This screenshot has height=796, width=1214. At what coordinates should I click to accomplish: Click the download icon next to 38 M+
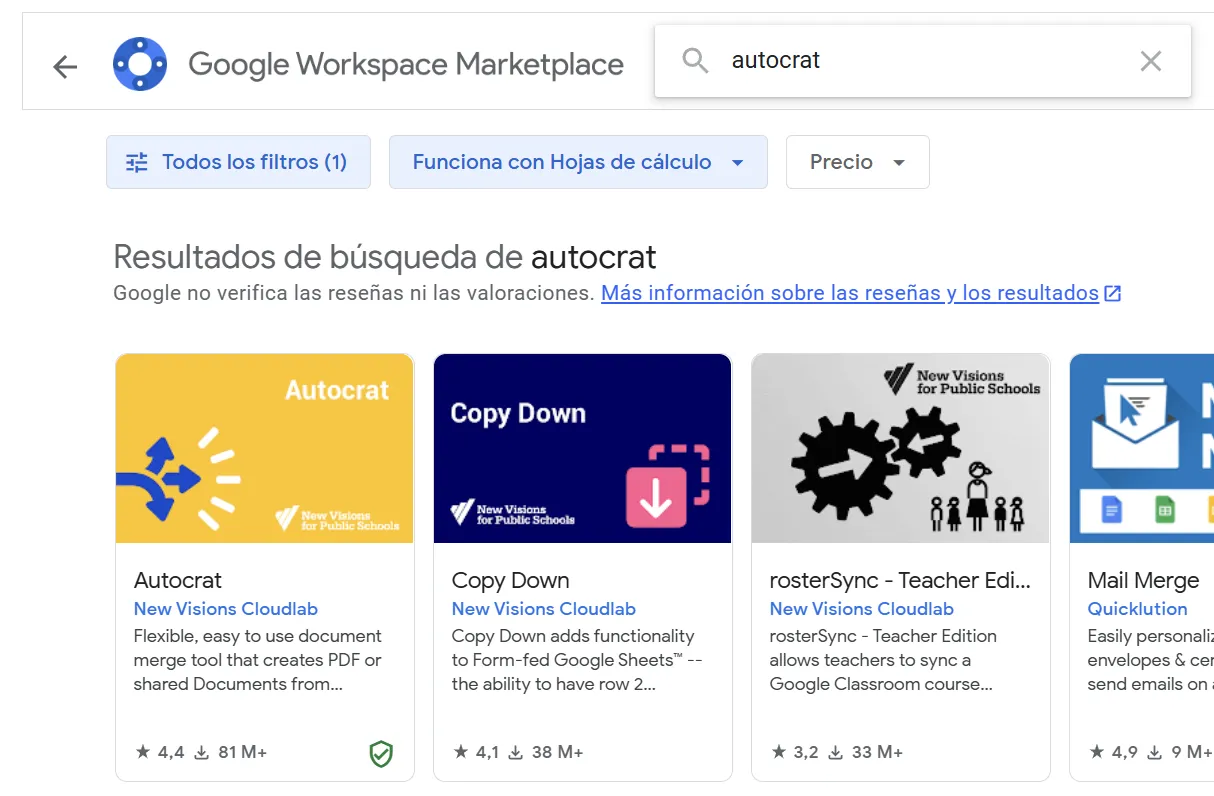coord(516,752)
